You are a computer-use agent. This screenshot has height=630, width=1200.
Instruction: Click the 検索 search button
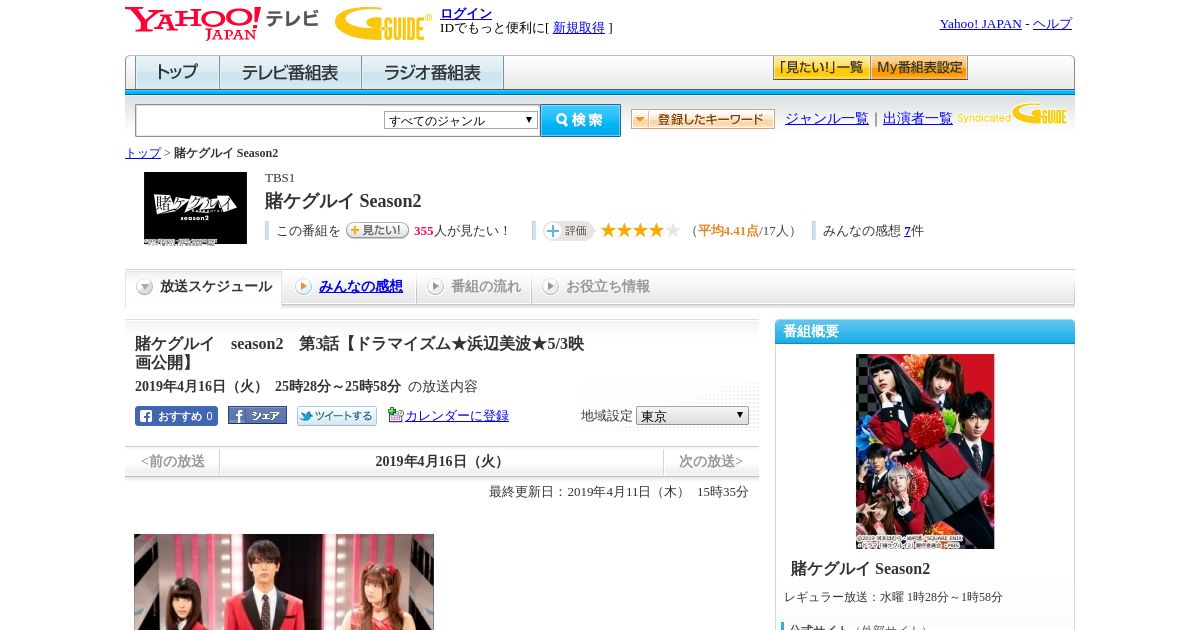coord(580,120)
